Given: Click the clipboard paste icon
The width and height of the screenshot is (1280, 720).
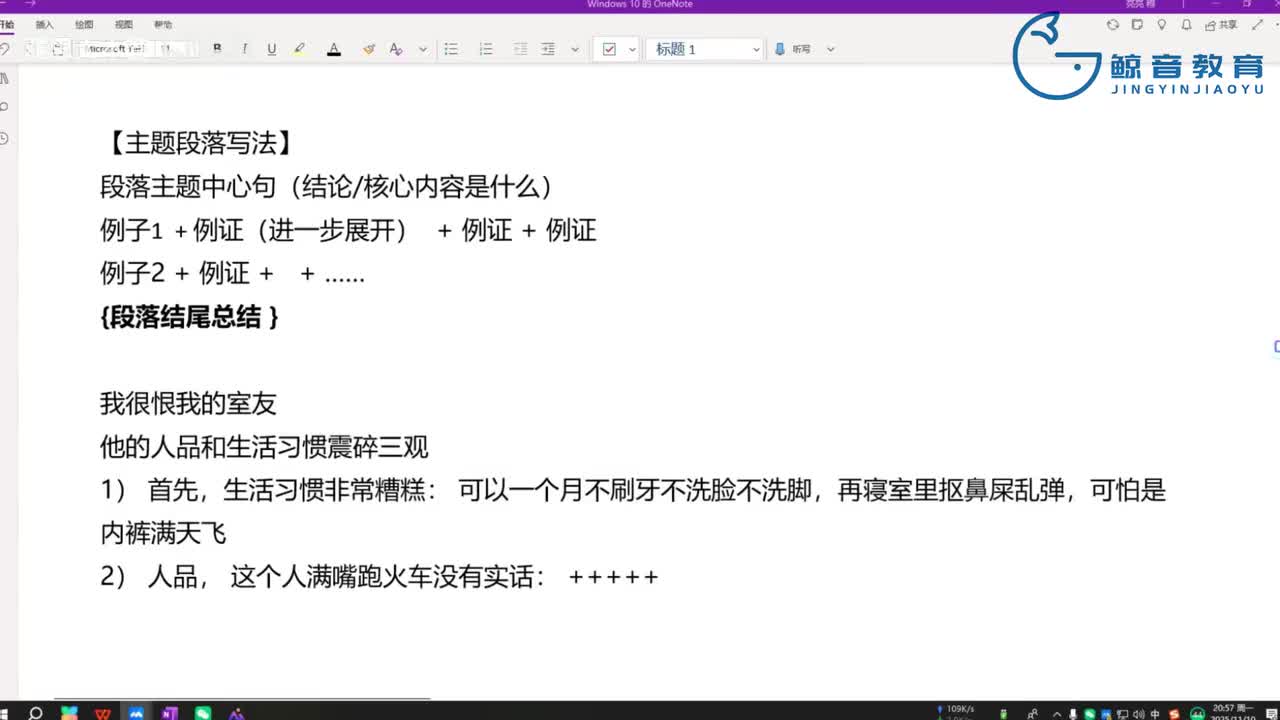Looking at the screenshot, I should point(58,48).
